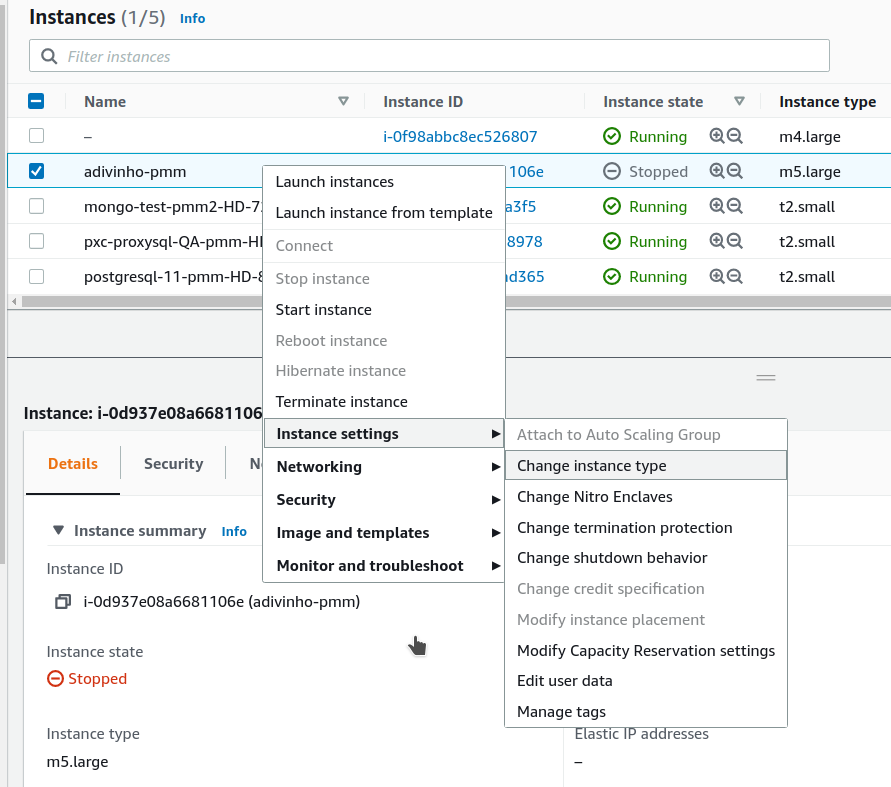The height and width of the screenshot is (787, 891).
Task: Check the mongo-test-pmm2 instance checkbox
Action: tap(37, 206)
